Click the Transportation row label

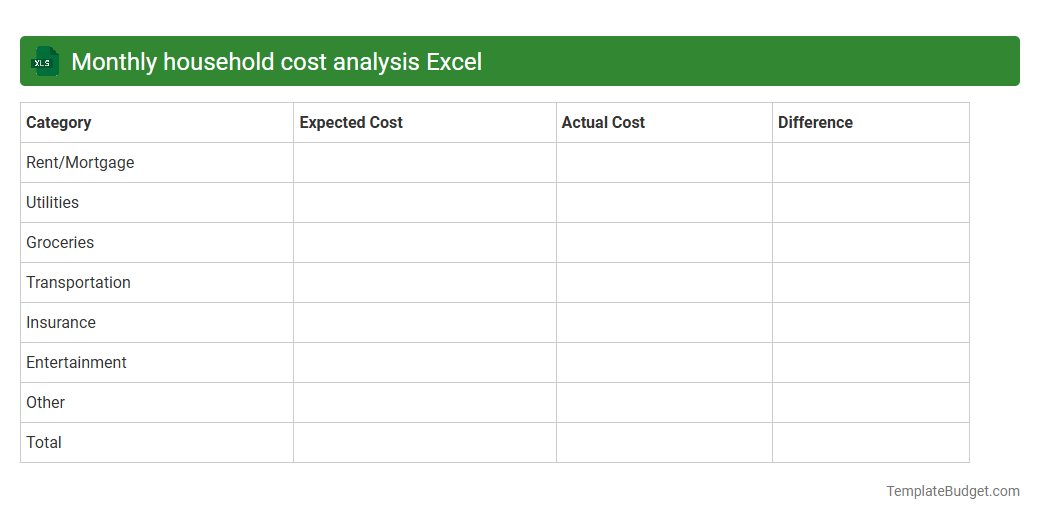(x=78, y=283)
